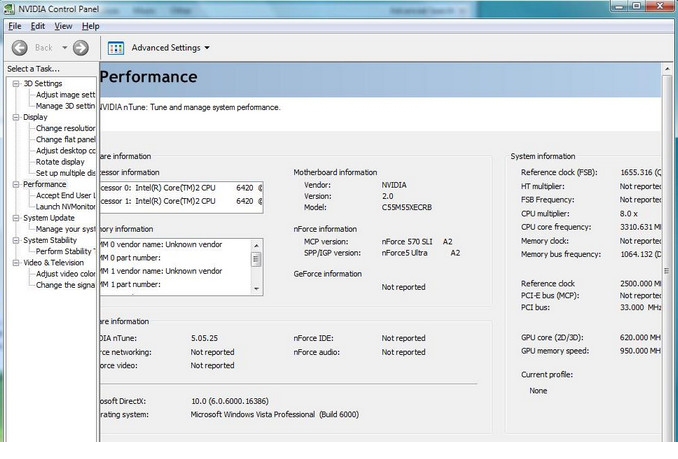The height and width of the screenshot is (459, 678).
Task: Open the Advanced Settings dropdown
Action: click(x=171, y=48)
